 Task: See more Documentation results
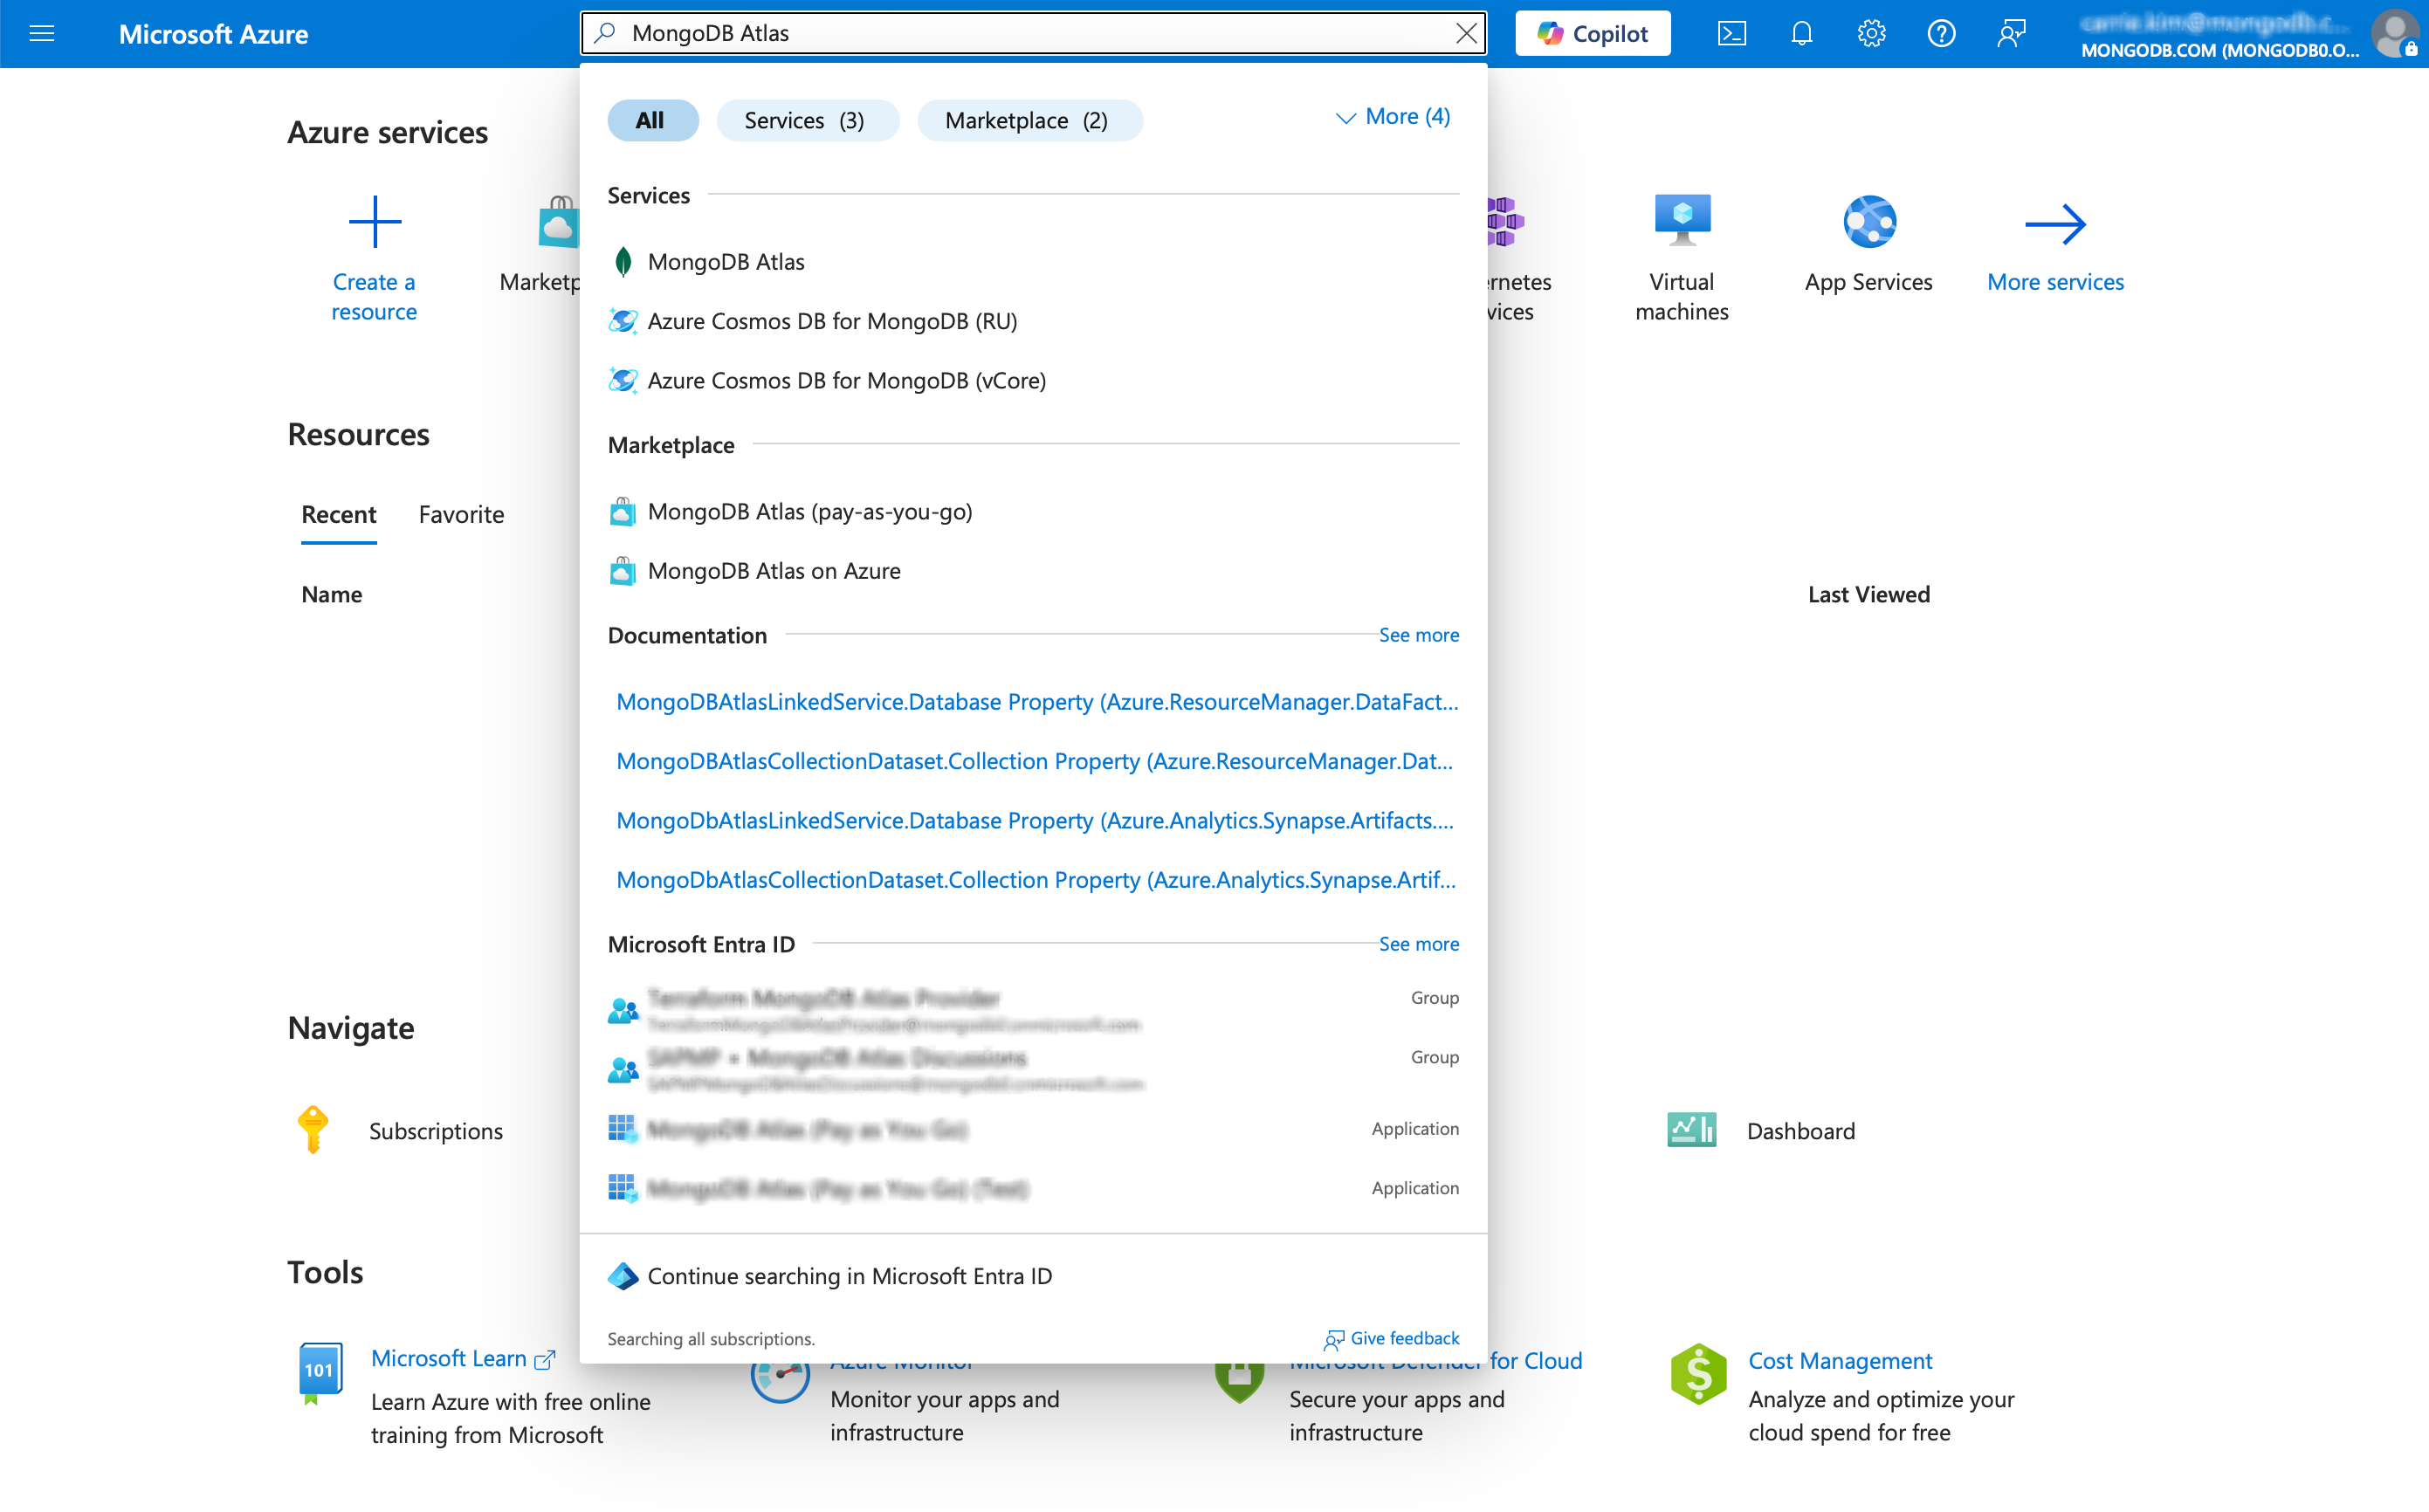click(1418, 635)
